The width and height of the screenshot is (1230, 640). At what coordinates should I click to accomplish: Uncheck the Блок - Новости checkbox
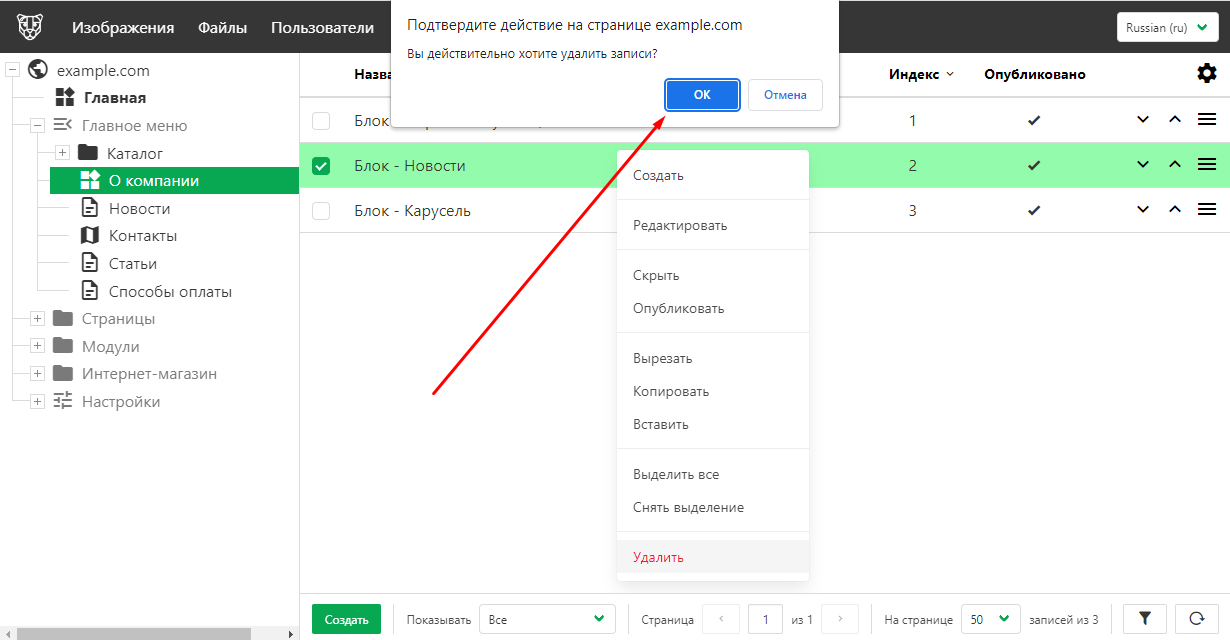(321, 166)
